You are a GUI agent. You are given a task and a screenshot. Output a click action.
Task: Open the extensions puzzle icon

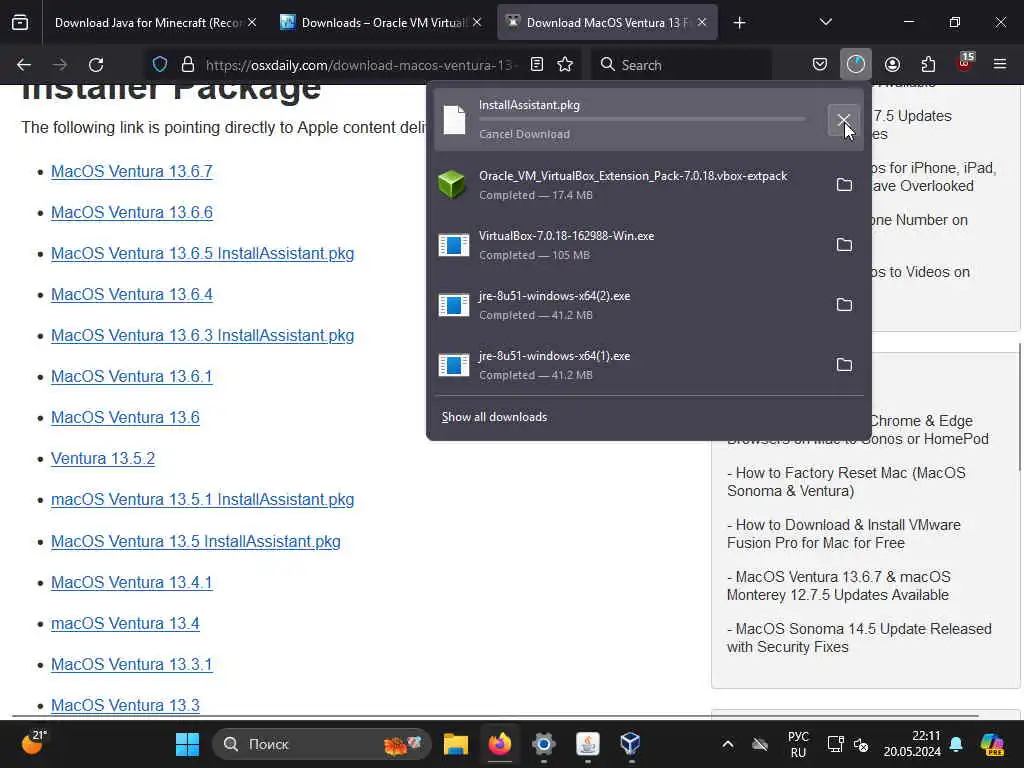click(x=928, y=65)
